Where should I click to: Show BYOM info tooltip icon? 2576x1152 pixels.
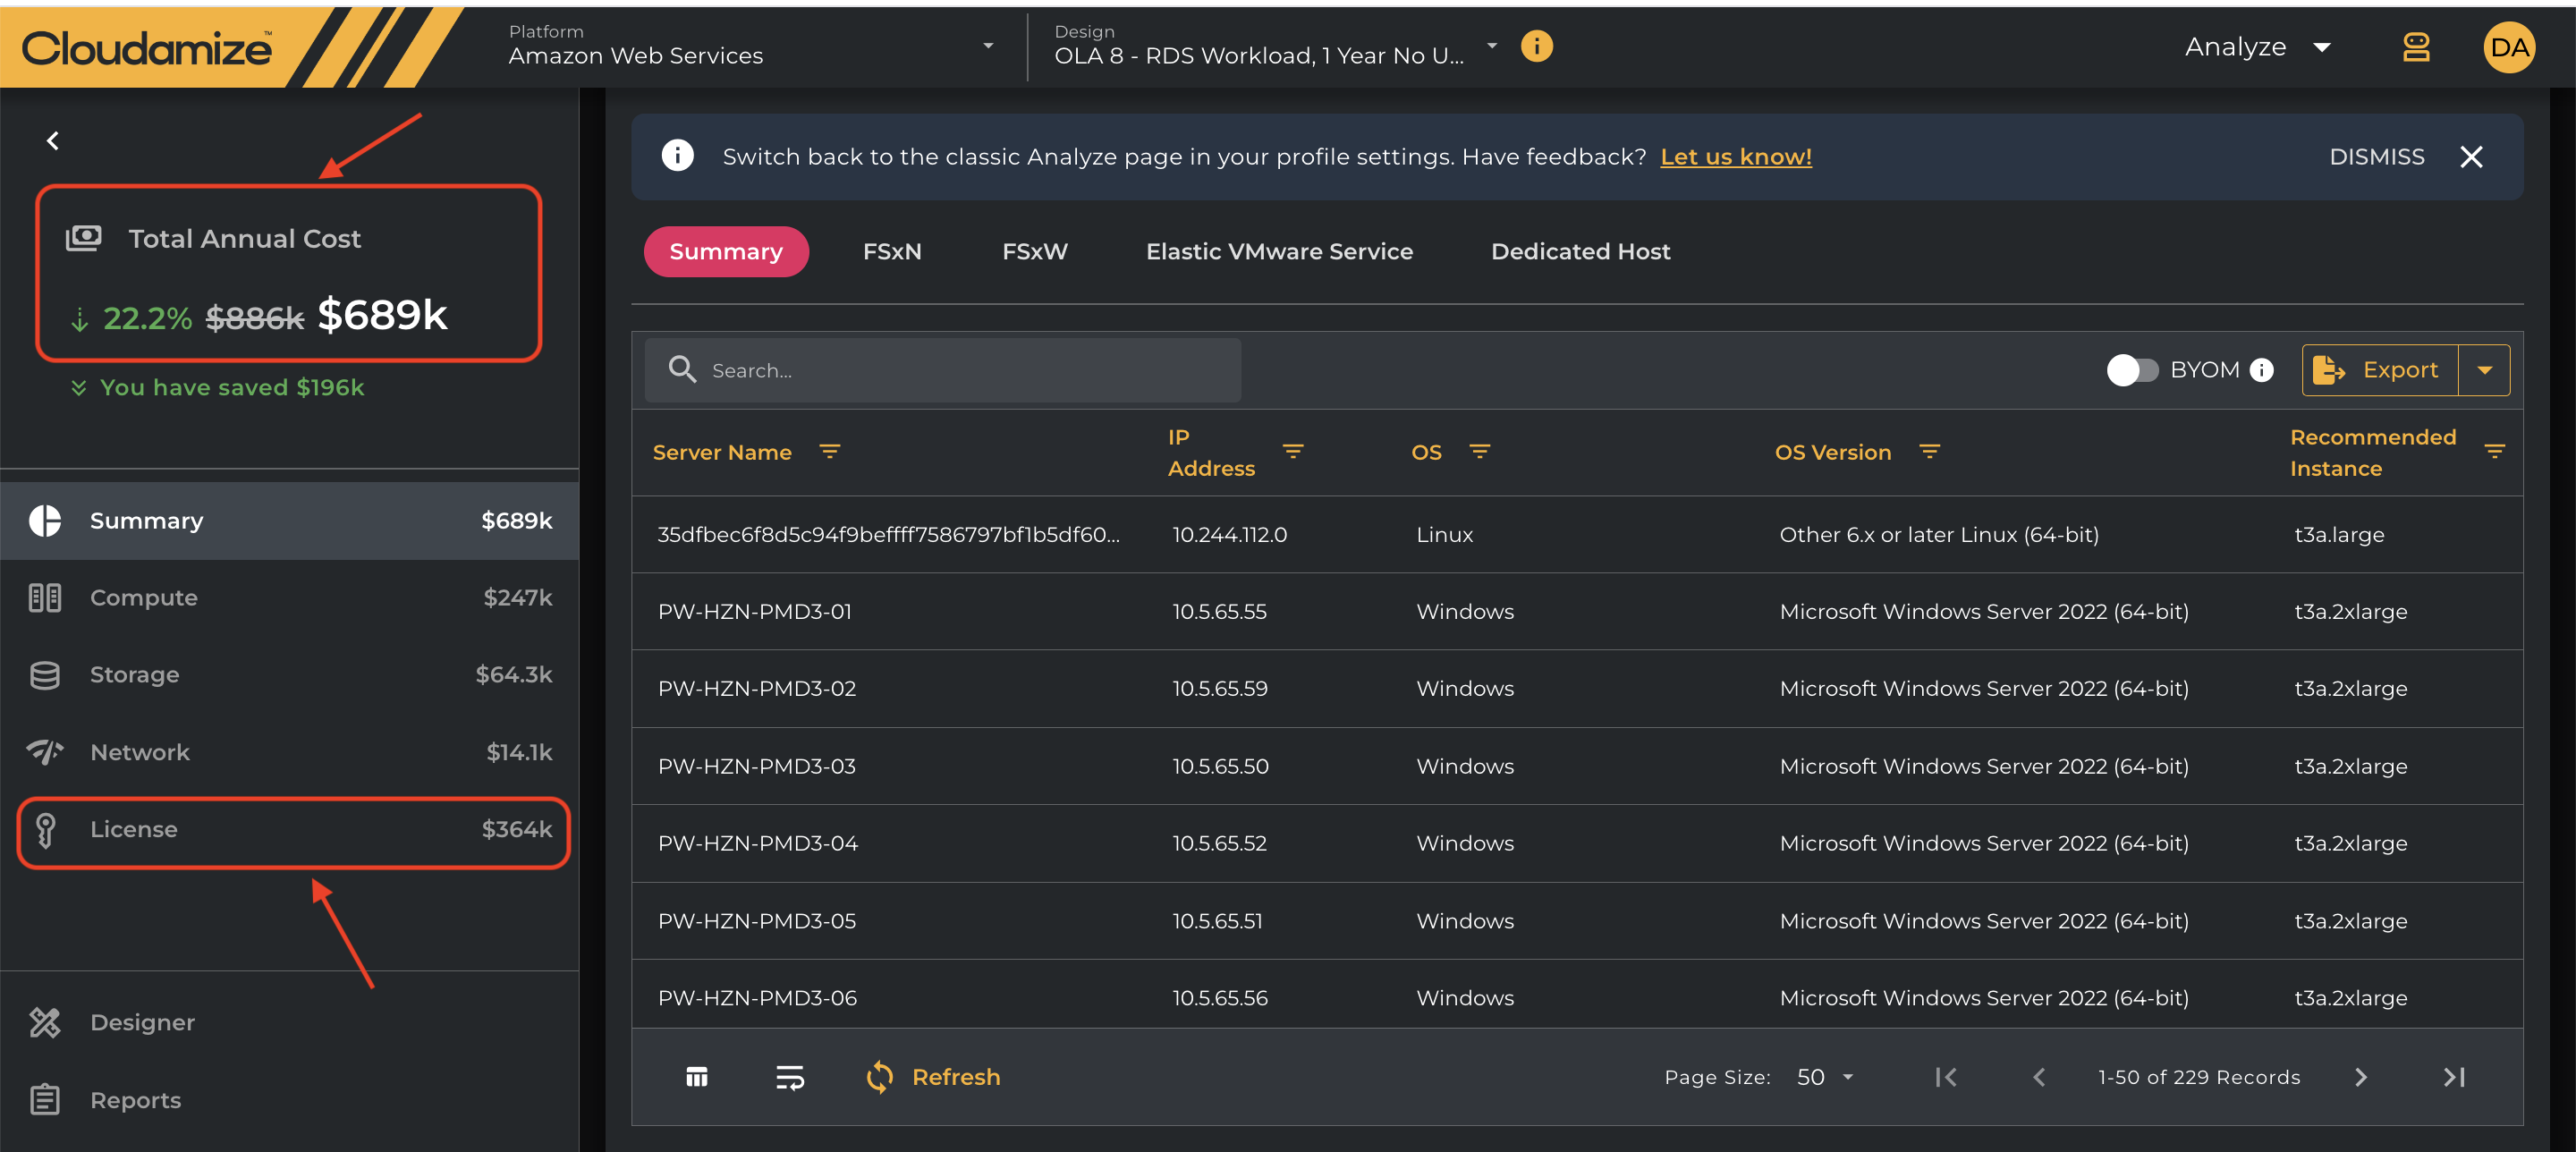[x=2261, y=370]
